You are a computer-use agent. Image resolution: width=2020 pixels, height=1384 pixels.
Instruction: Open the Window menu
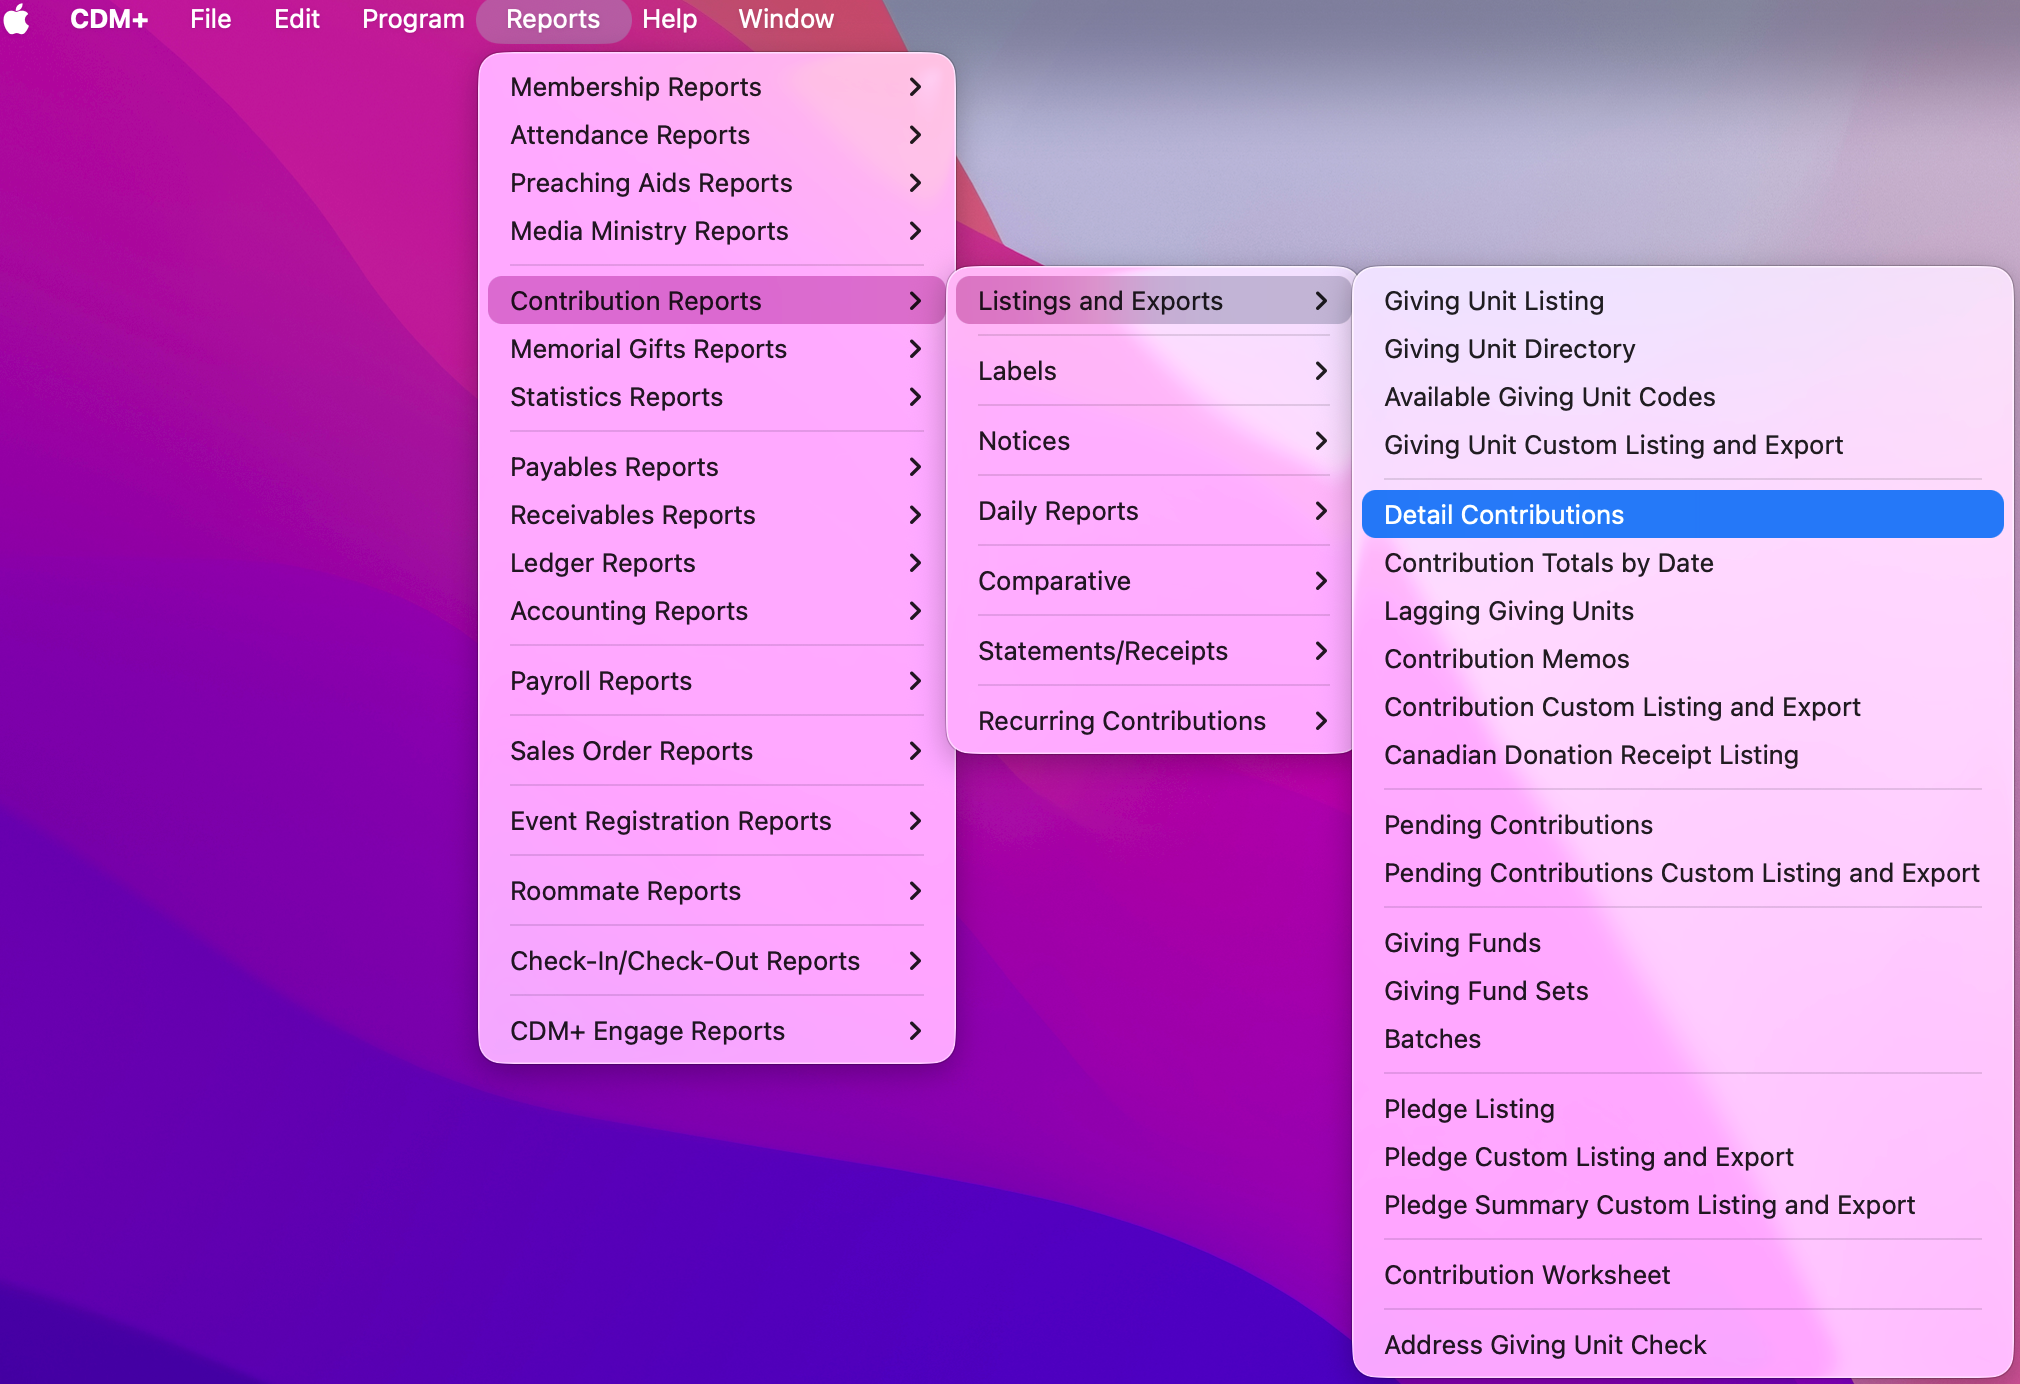coord(786,19)
